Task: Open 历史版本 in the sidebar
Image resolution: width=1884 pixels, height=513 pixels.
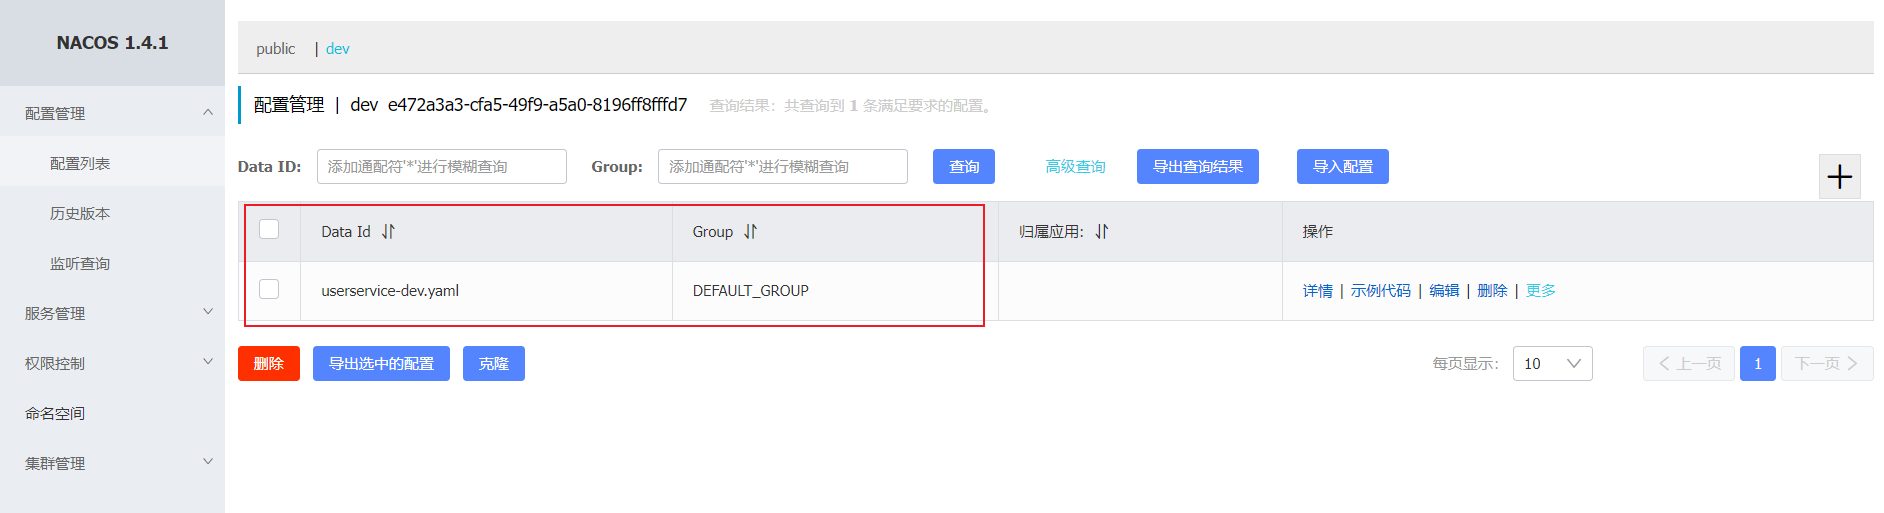Action: click(80, 213)
